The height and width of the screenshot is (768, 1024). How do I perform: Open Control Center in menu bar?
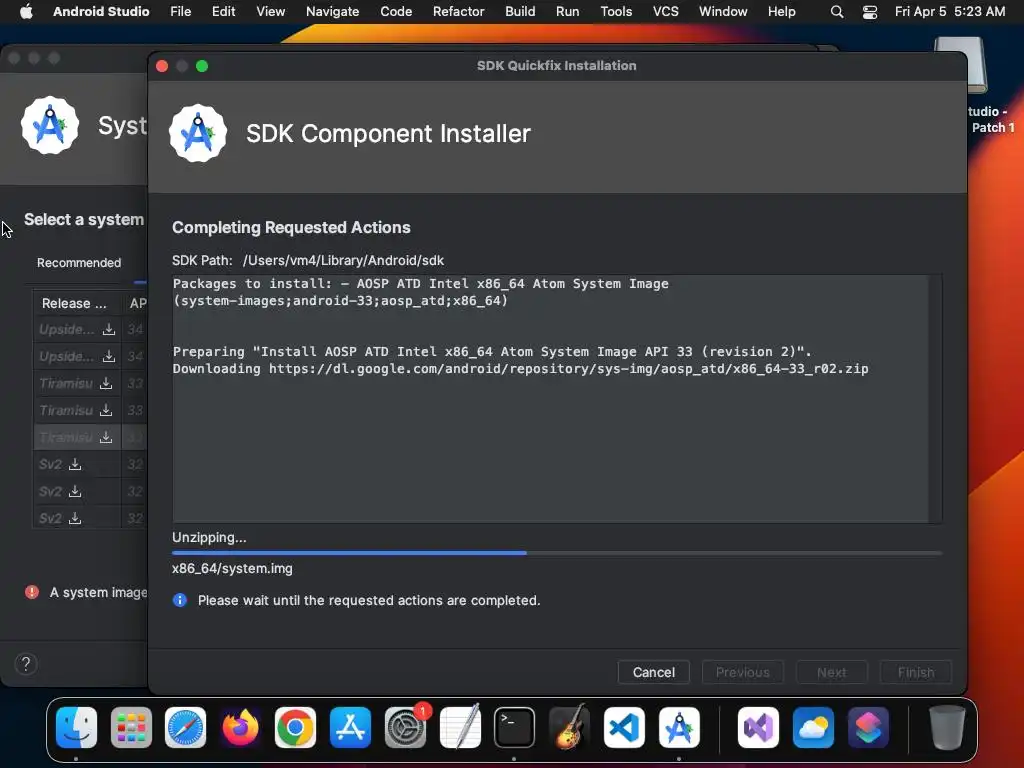870,12
